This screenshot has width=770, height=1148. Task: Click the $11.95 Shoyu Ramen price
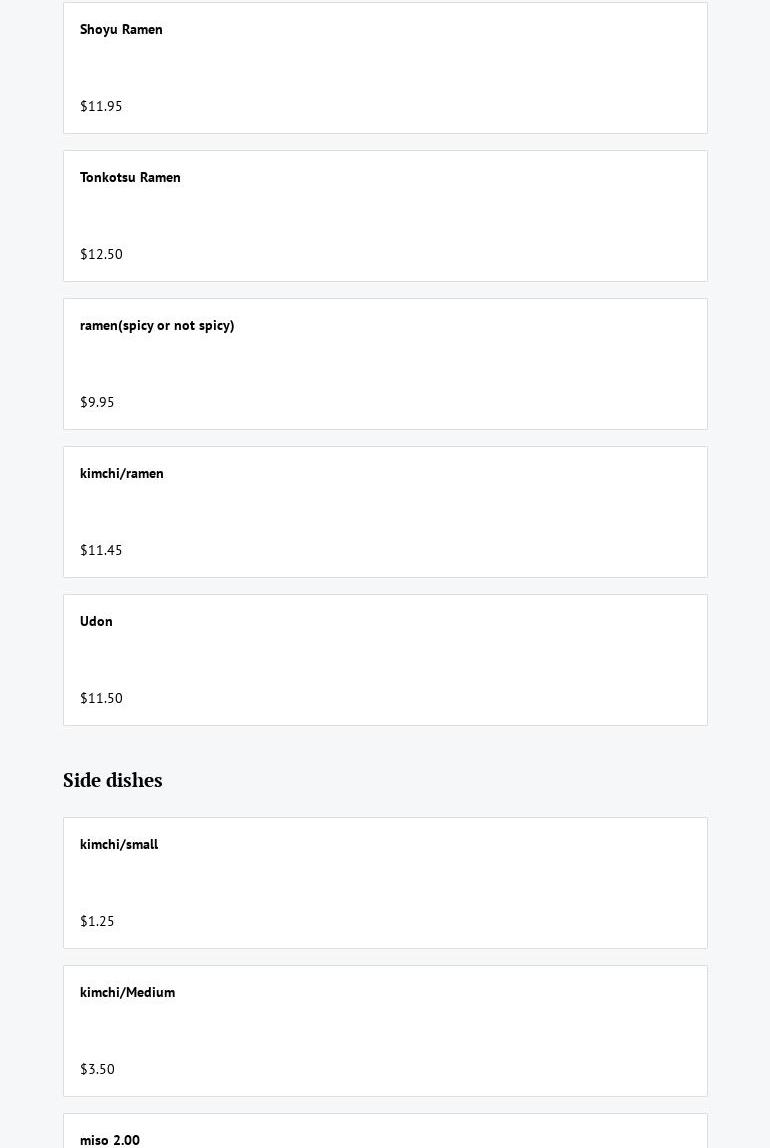(101, 106)
